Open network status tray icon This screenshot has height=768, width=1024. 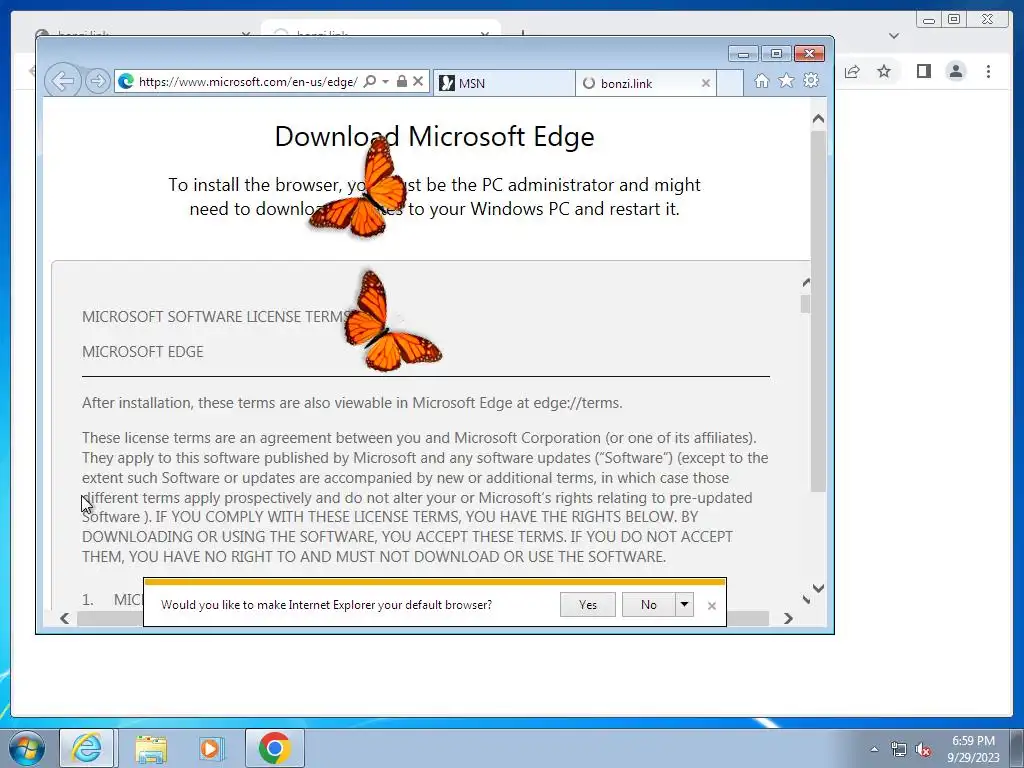tap(899, 749)
